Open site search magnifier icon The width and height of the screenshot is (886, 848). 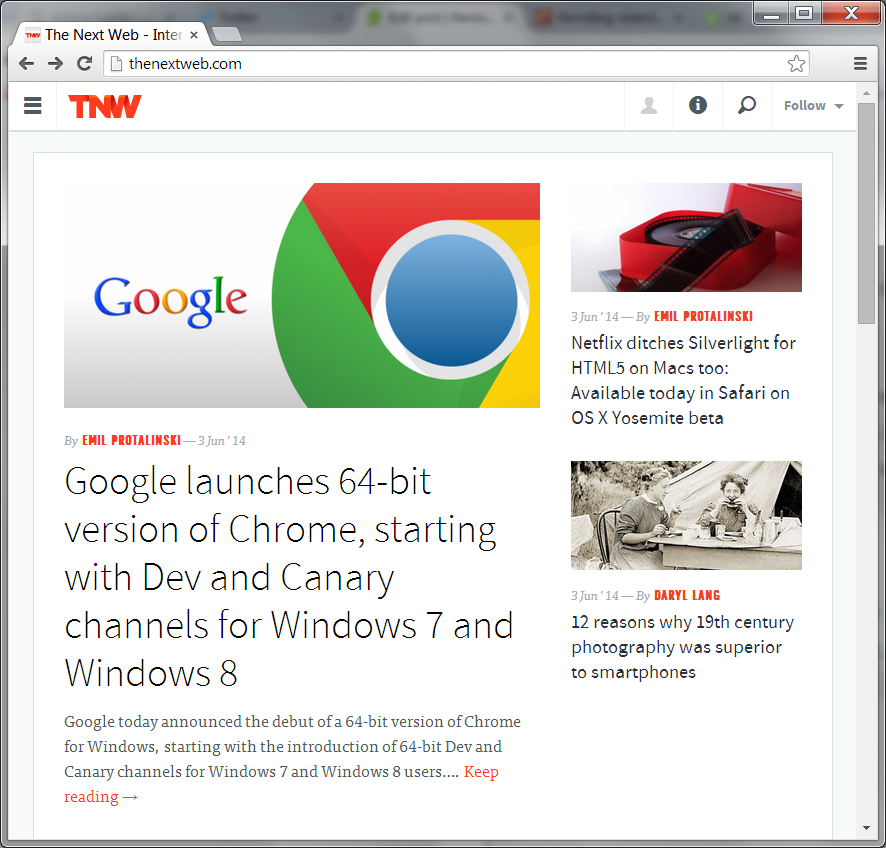pyautogui.click(x=747, y=105)
